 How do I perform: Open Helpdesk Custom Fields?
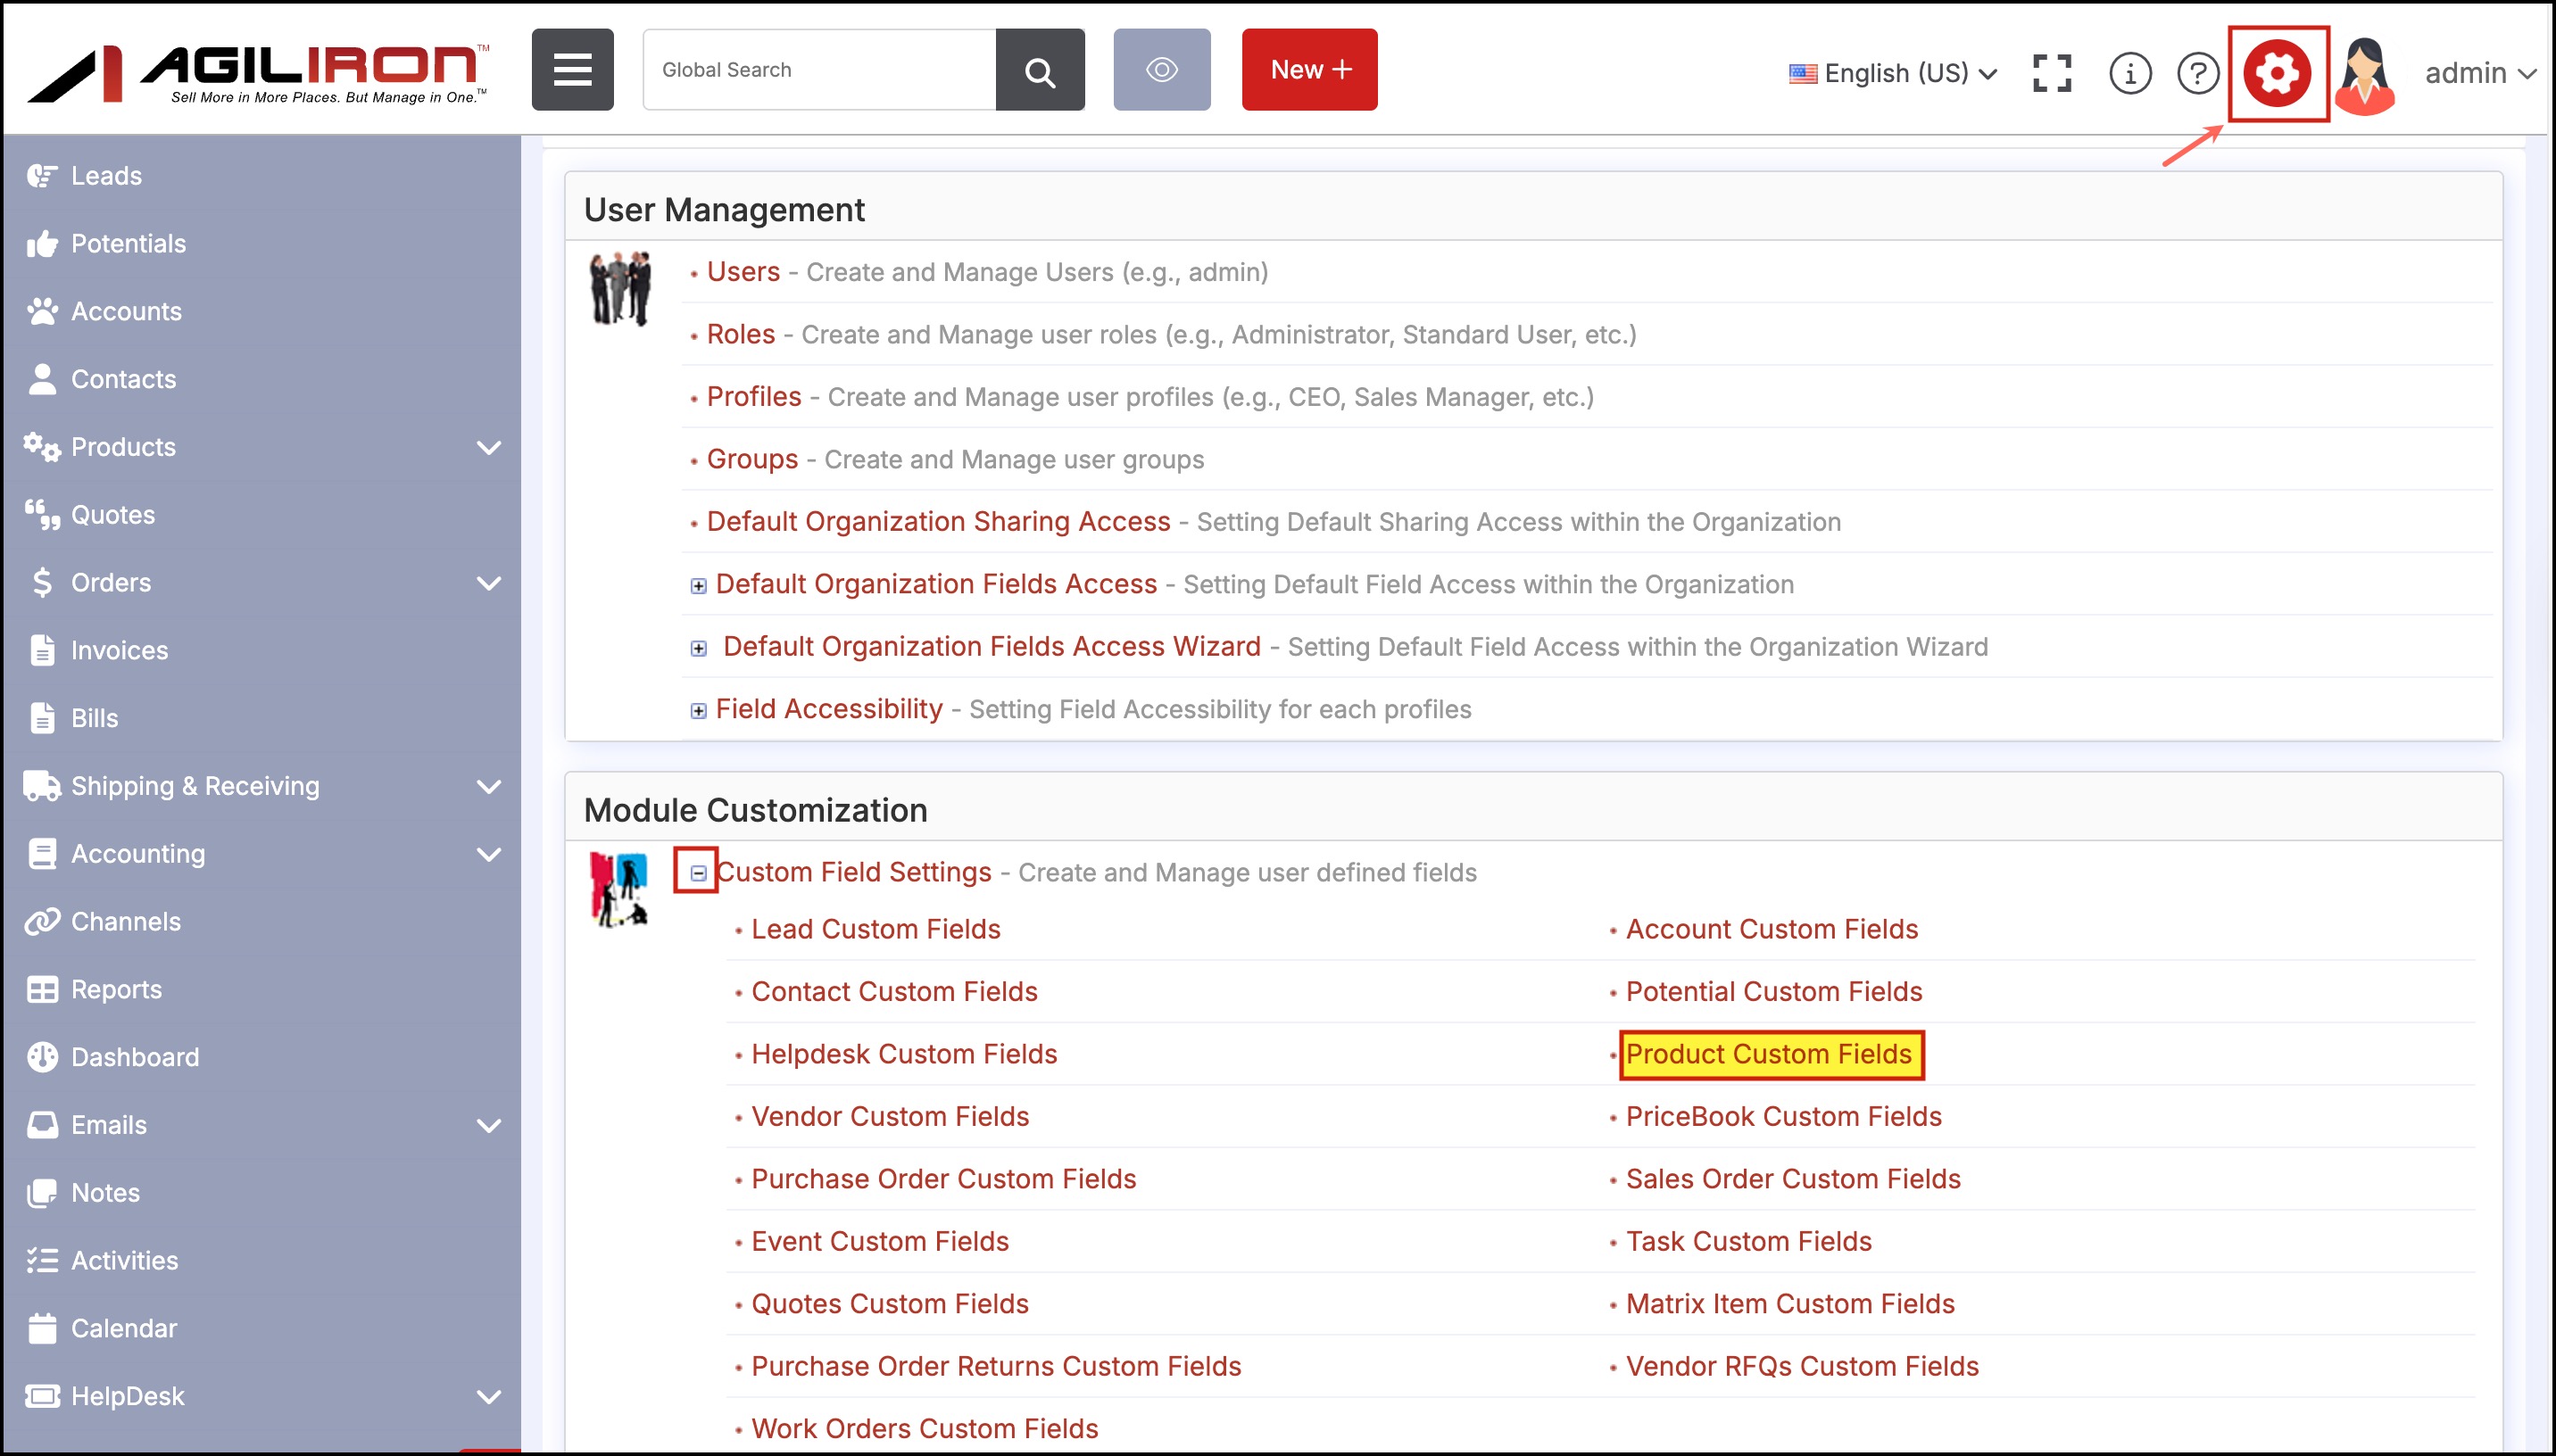904,1055
